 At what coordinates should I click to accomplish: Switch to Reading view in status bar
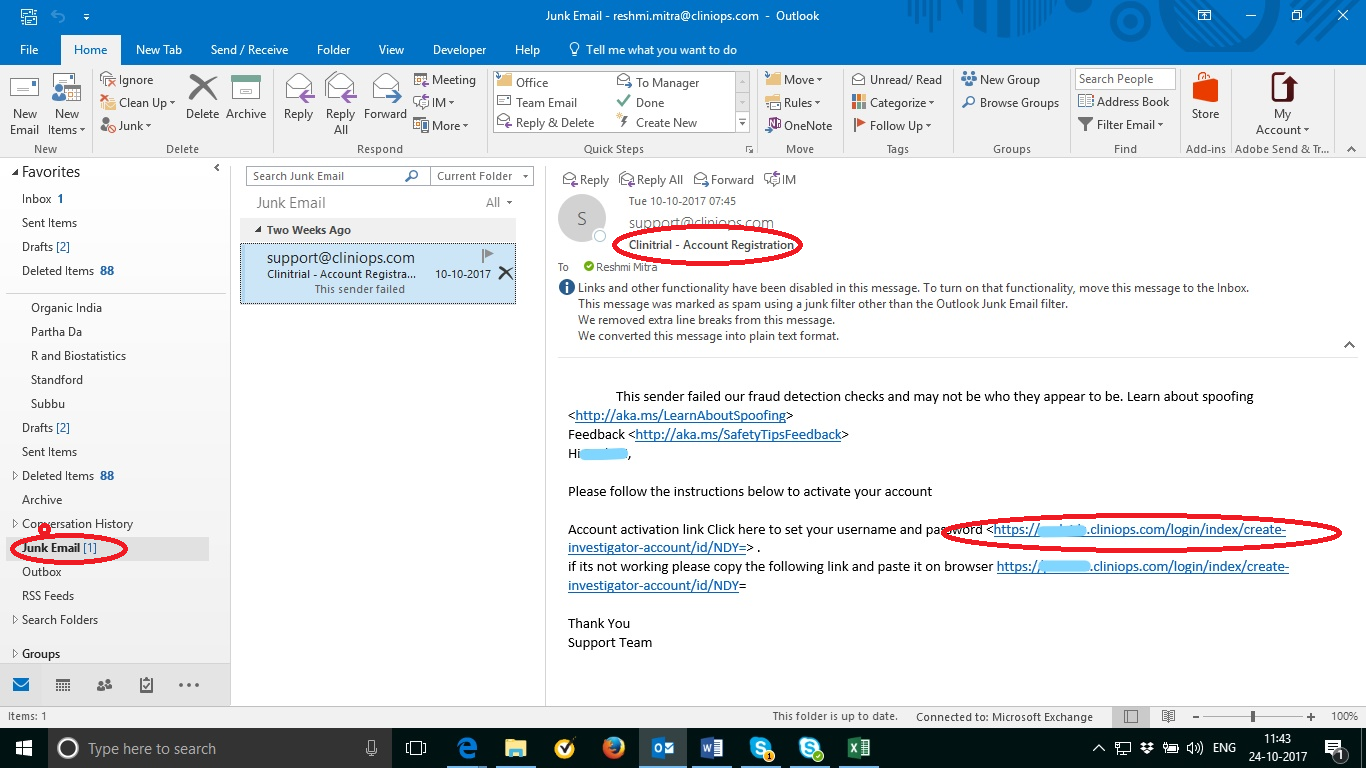pyautogui.click(x=1168, y=717)
